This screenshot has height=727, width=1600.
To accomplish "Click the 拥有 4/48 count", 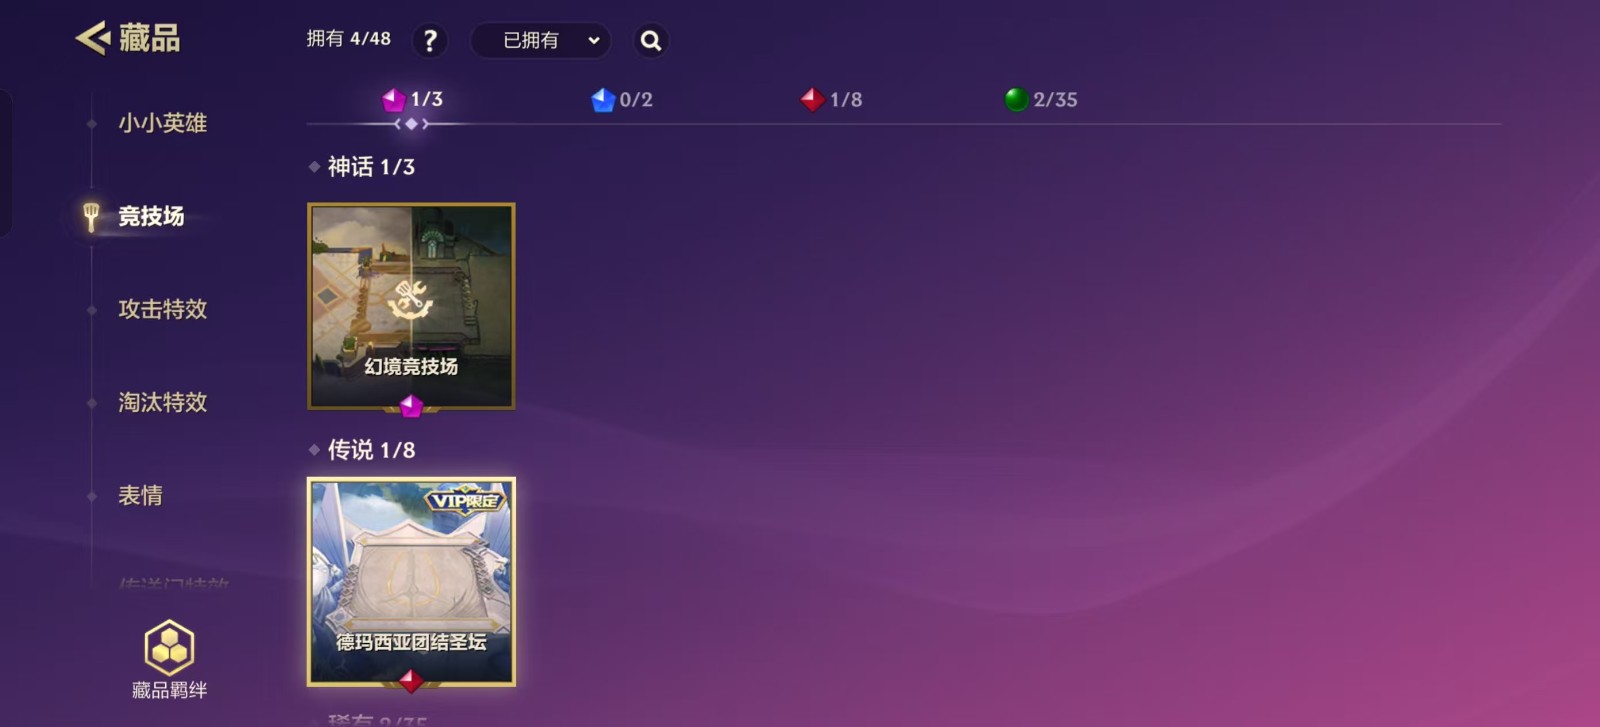I will click(348, 39).
